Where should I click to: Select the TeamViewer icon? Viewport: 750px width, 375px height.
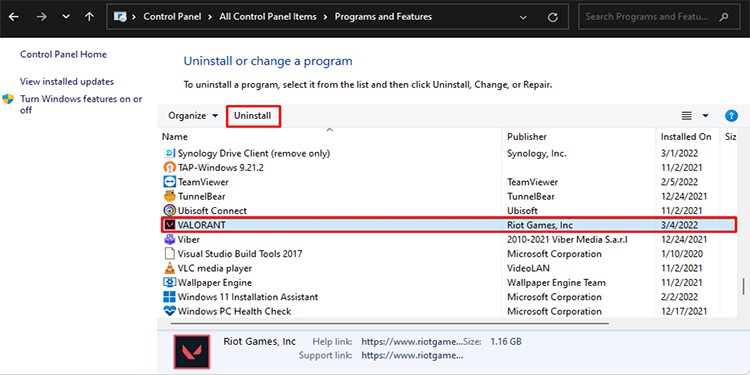point(169,182)
